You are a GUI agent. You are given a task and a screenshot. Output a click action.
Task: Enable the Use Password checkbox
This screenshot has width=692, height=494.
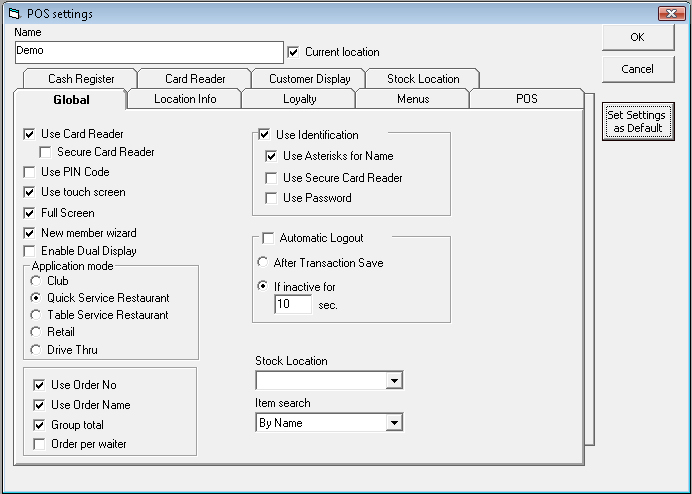271,198
